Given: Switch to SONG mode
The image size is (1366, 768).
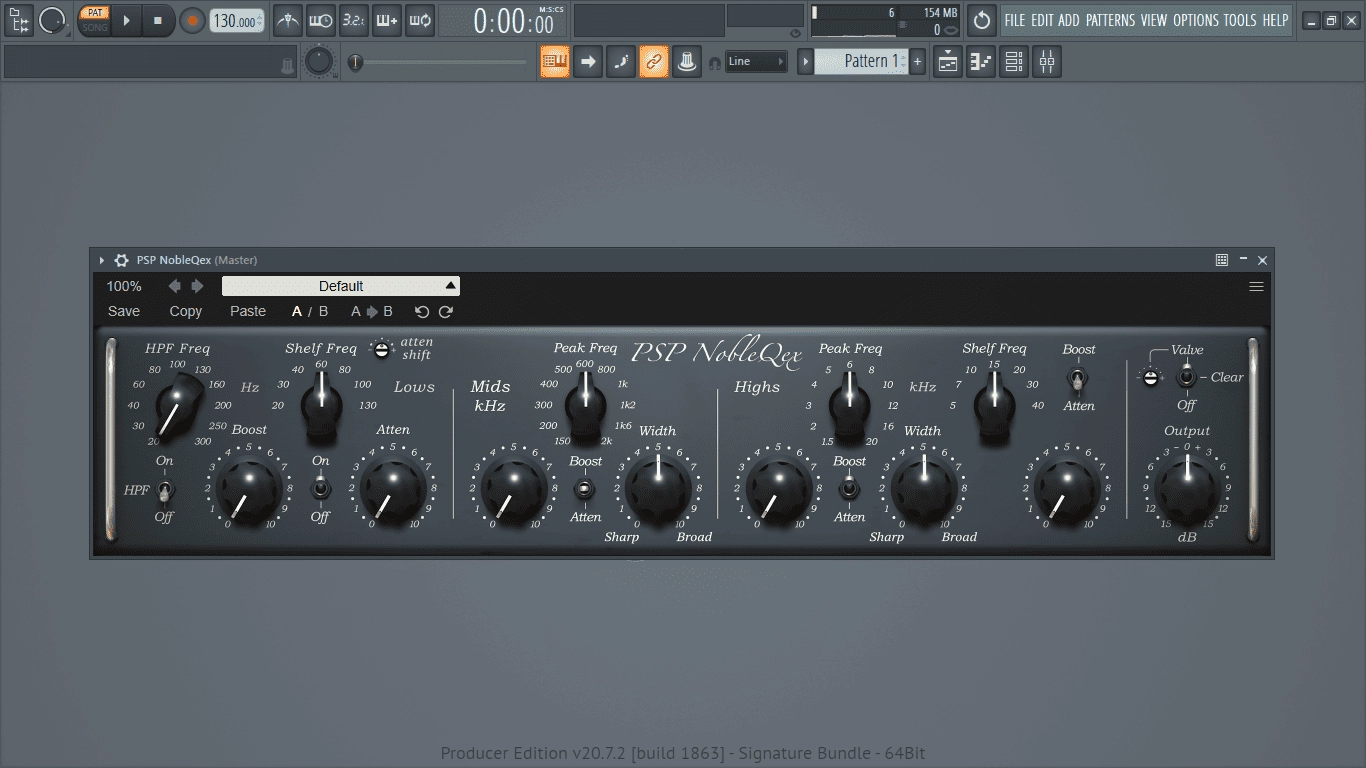Looking at the screenshot, I should click(94, 27).
